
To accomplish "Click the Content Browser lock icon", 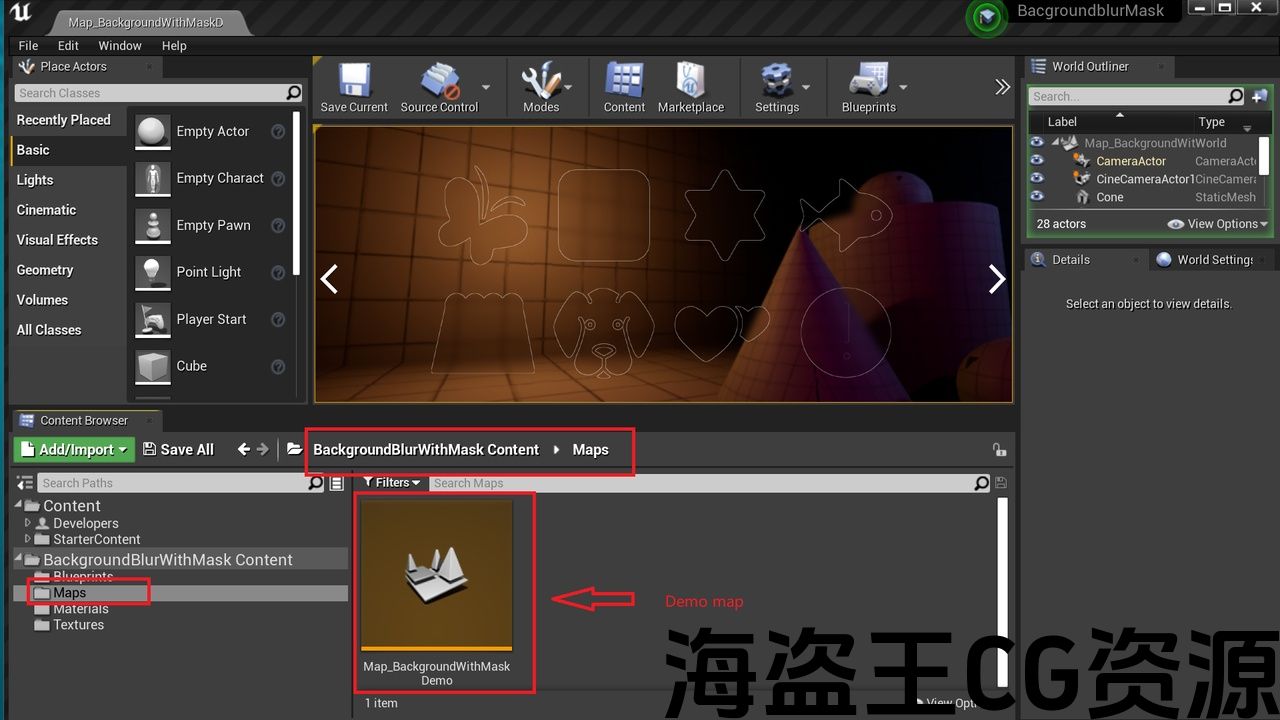I will pyautogui.click(x=998, y=450).
